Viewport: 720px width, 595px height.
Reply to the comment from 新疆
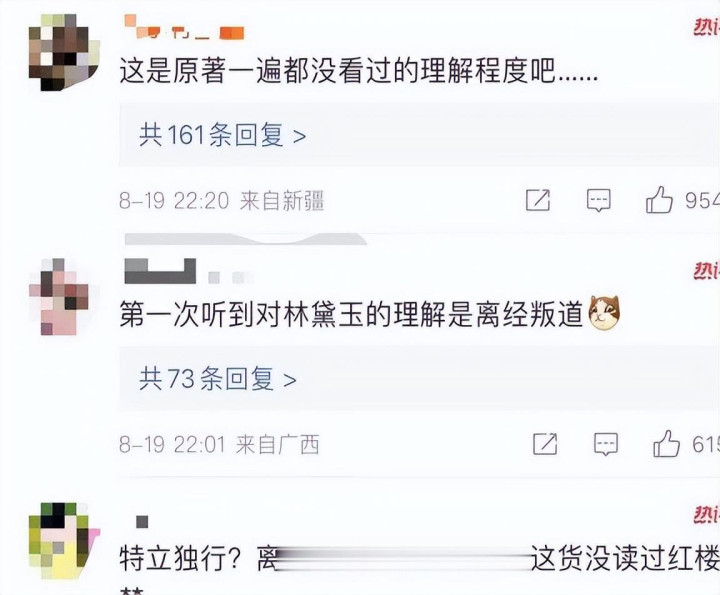(x=598, y=200)
